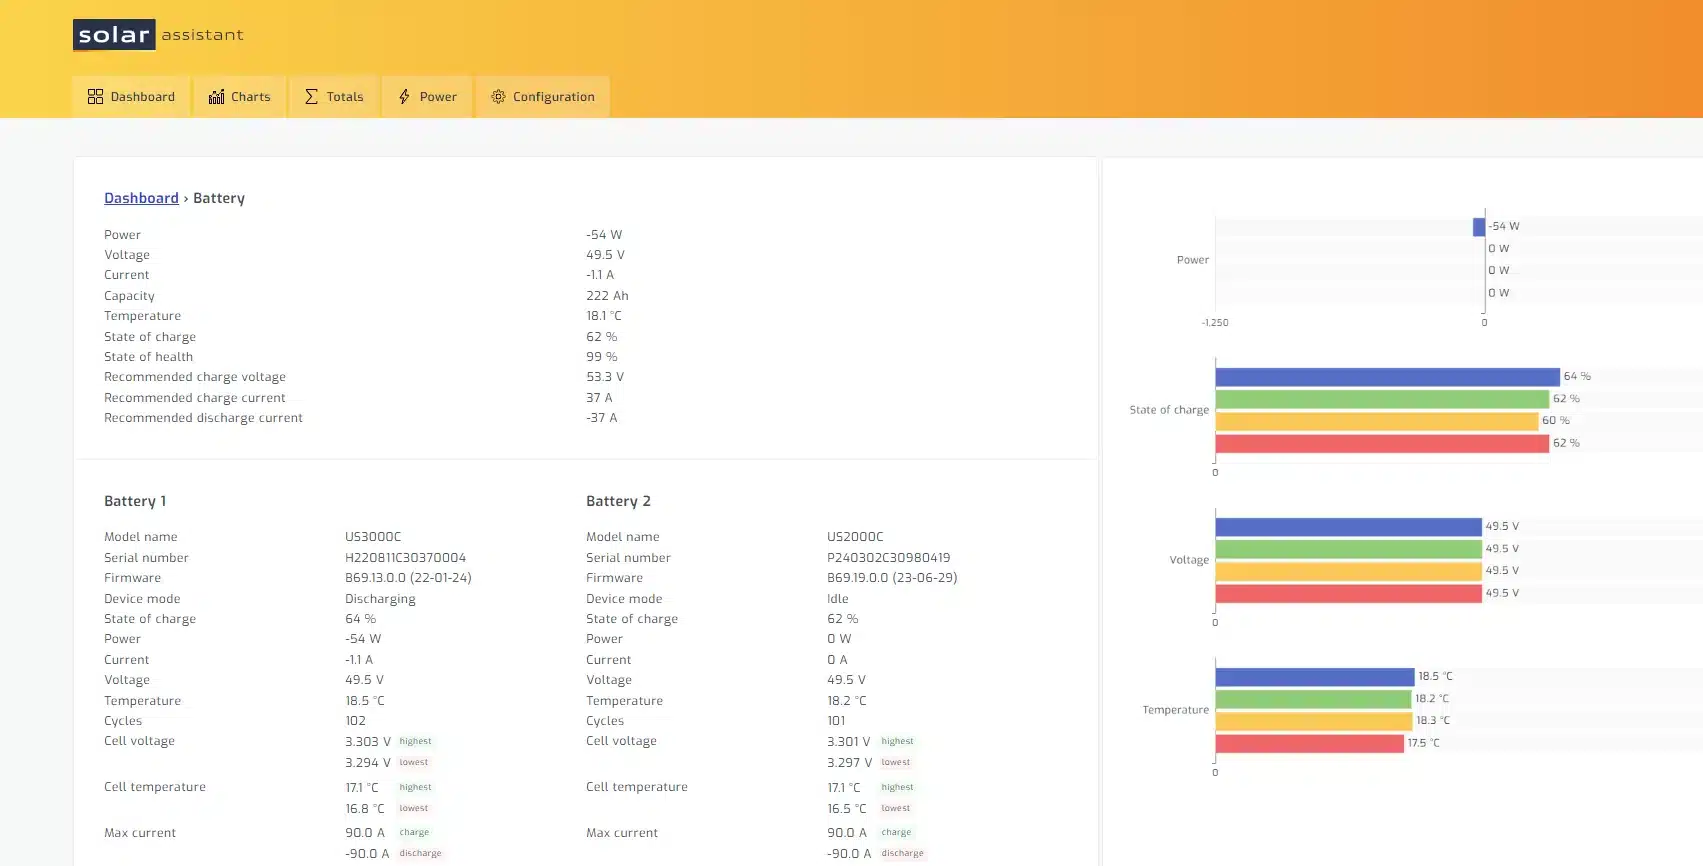Click the 37 A recommended charge current
Viewport: 1703px width, 866px height.
click(599, 398)
